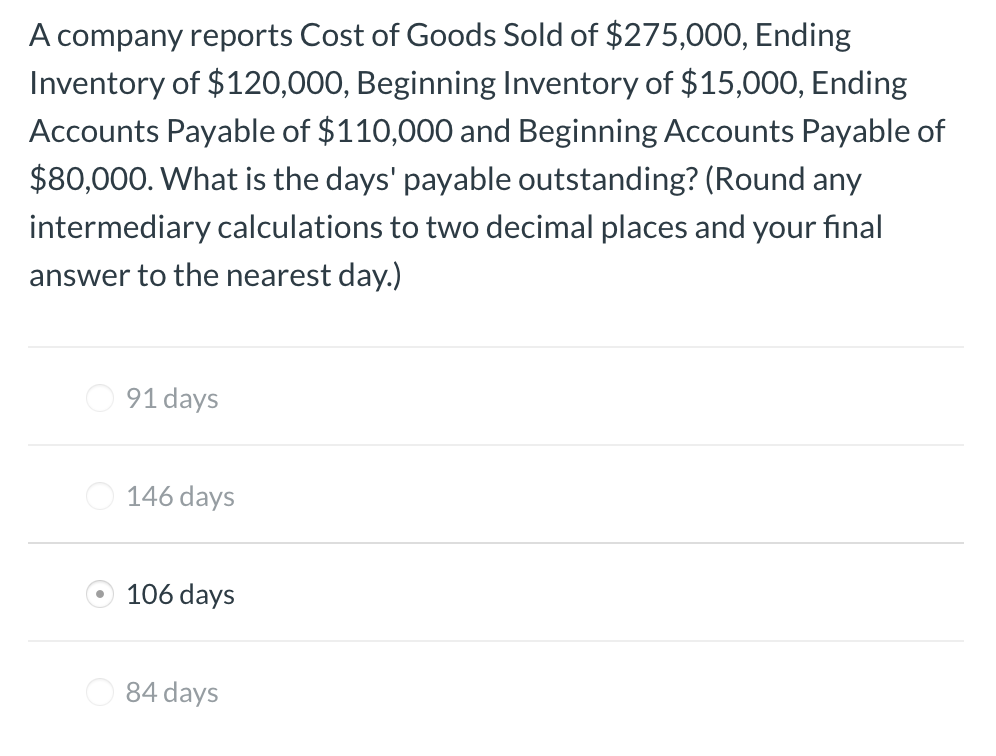
Task: Choose the 146 days radio option
Action: point(100,496)
